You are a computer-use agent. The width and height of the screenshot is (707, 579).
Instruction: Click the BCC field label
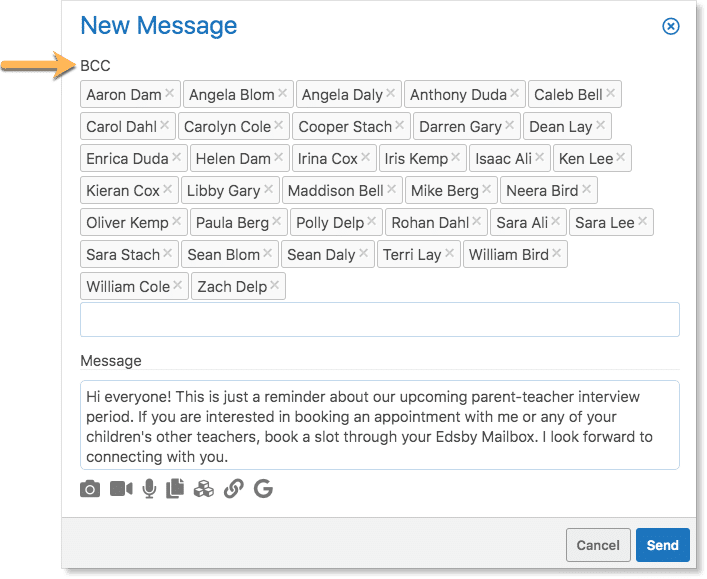click(95, 66)
